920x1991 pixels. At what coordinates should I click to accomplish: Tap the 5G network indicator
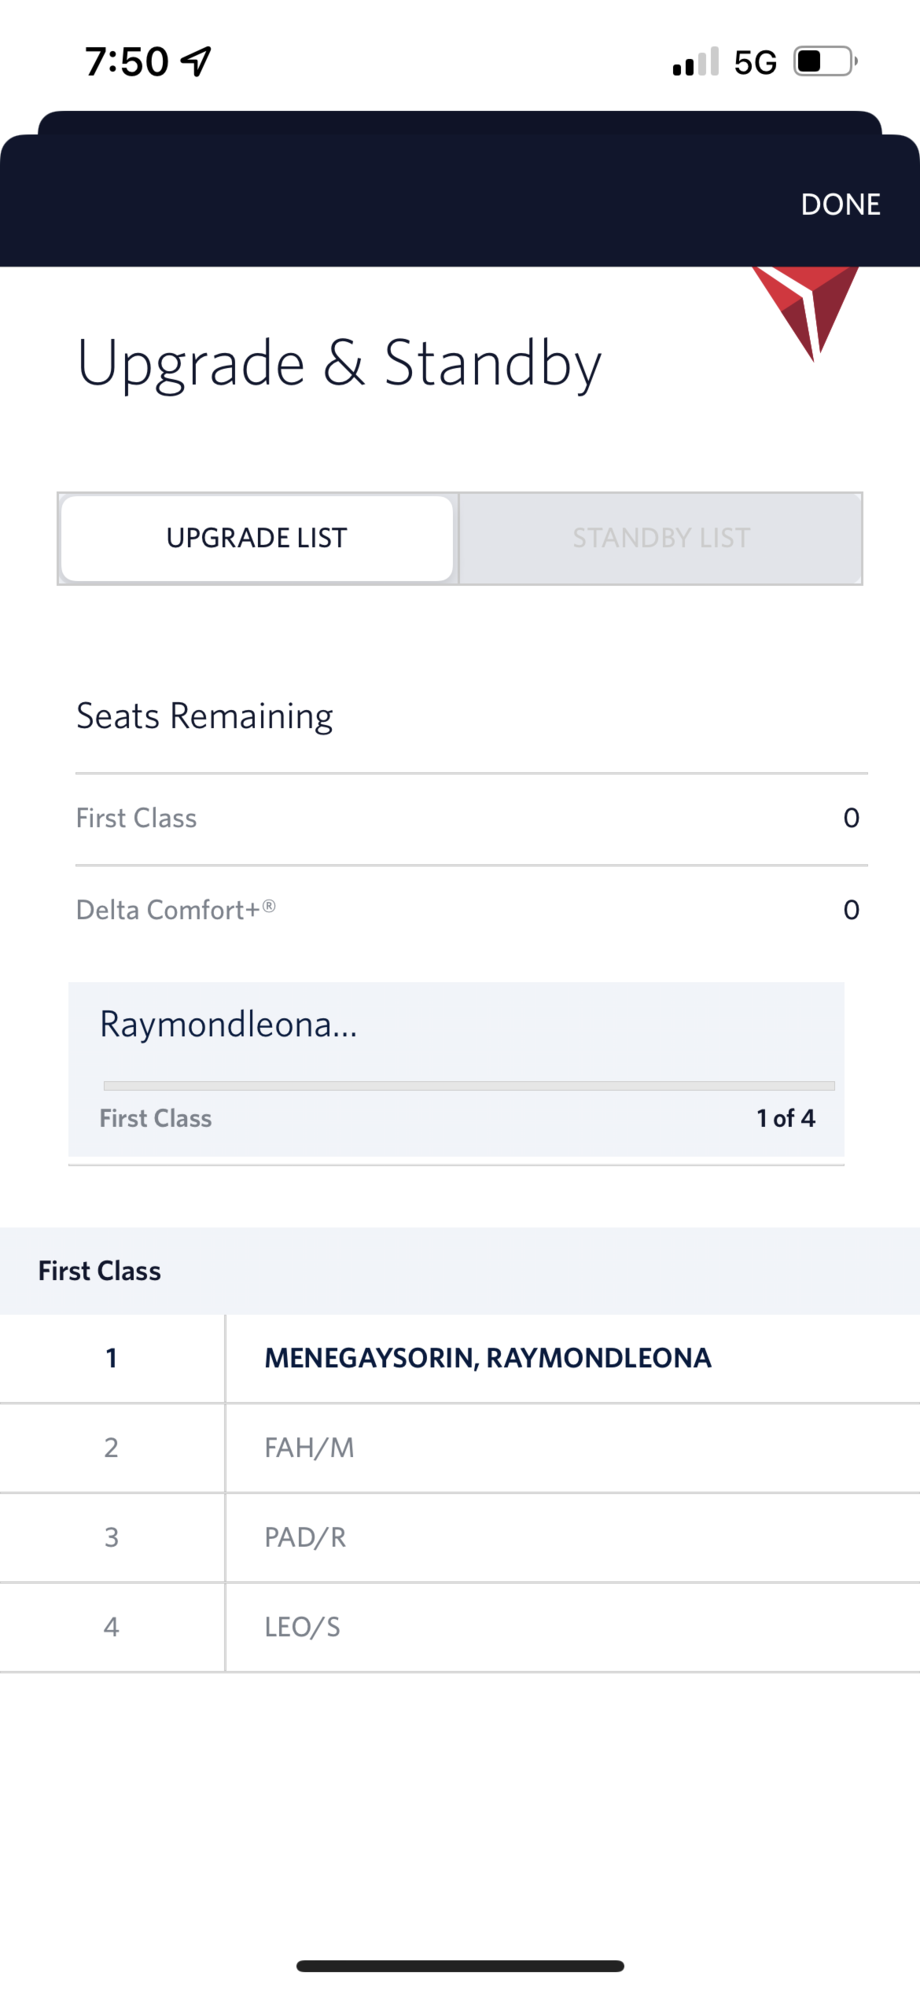coord(755,62)
